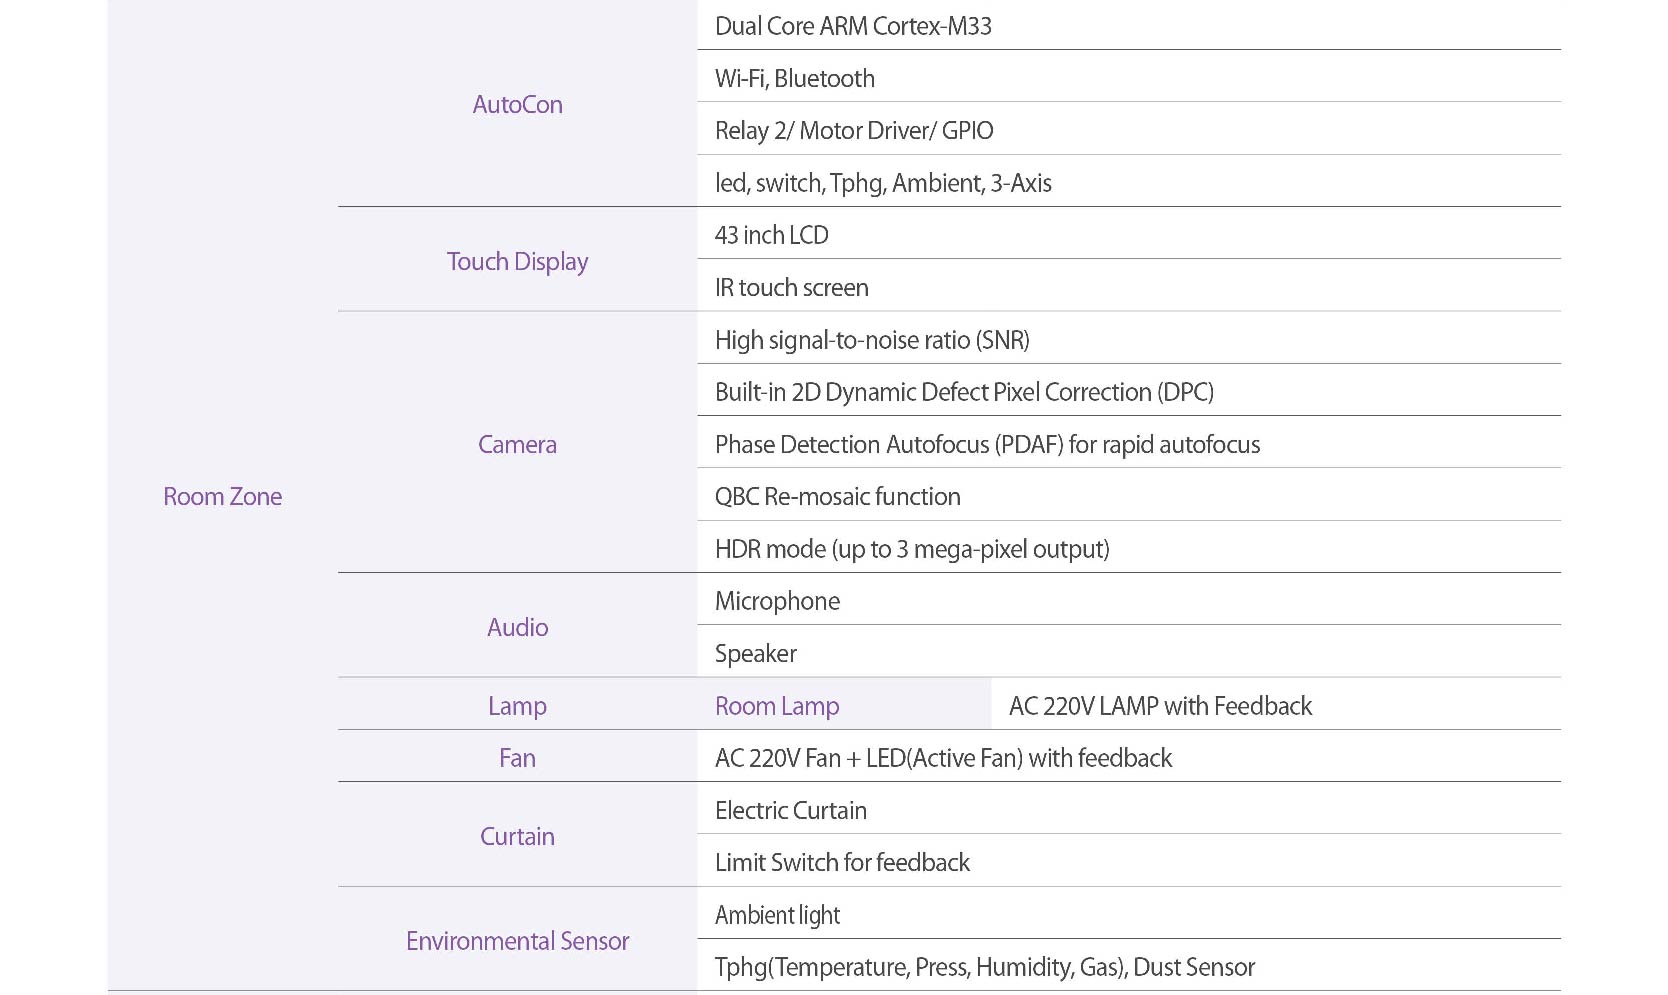The height and width of the screenshot is (995, 1668).
Task: Click the Microphone entry
Action: 777,601
